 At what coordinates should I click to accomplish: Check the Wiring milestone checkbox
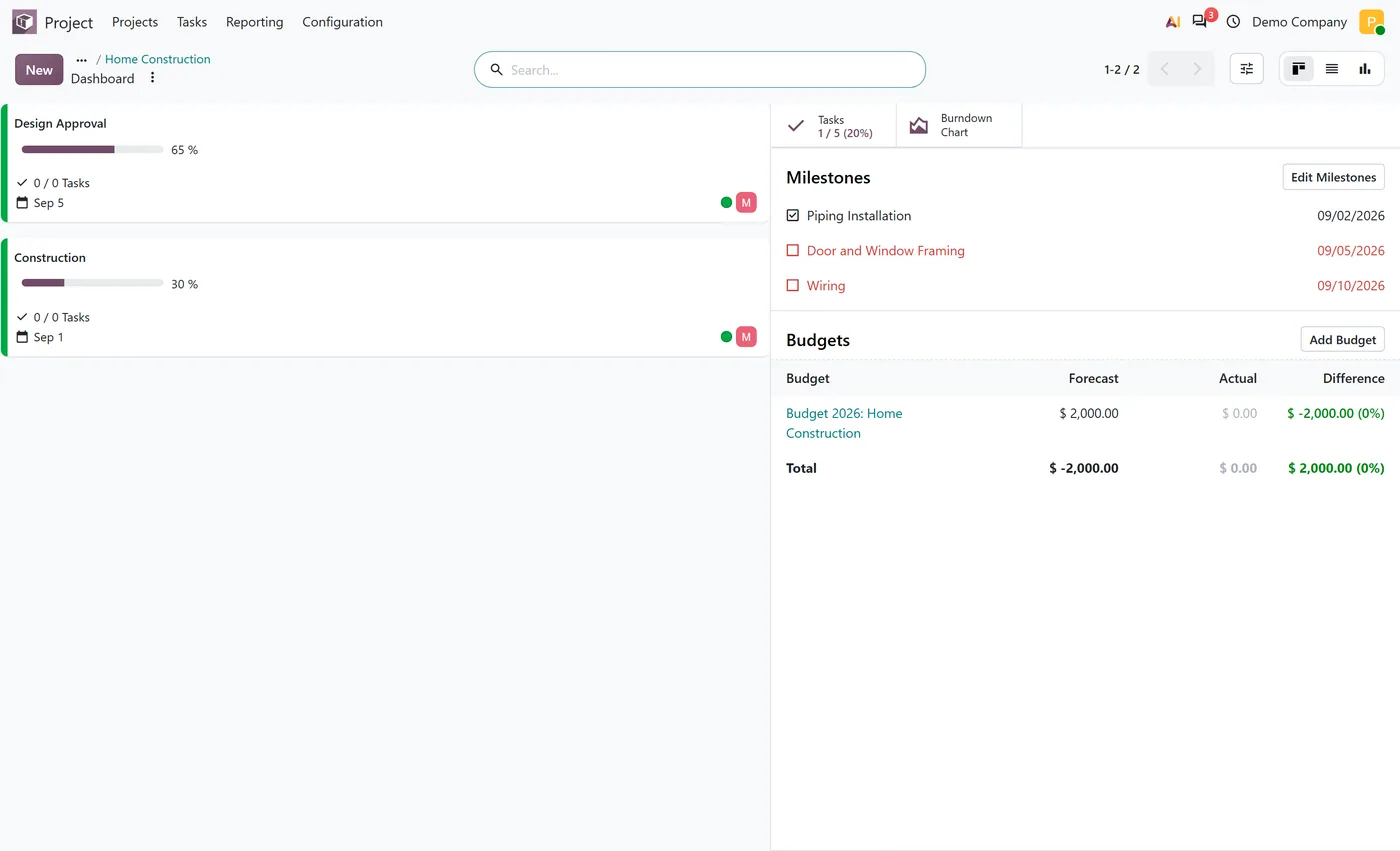click(x=793, y=285)
